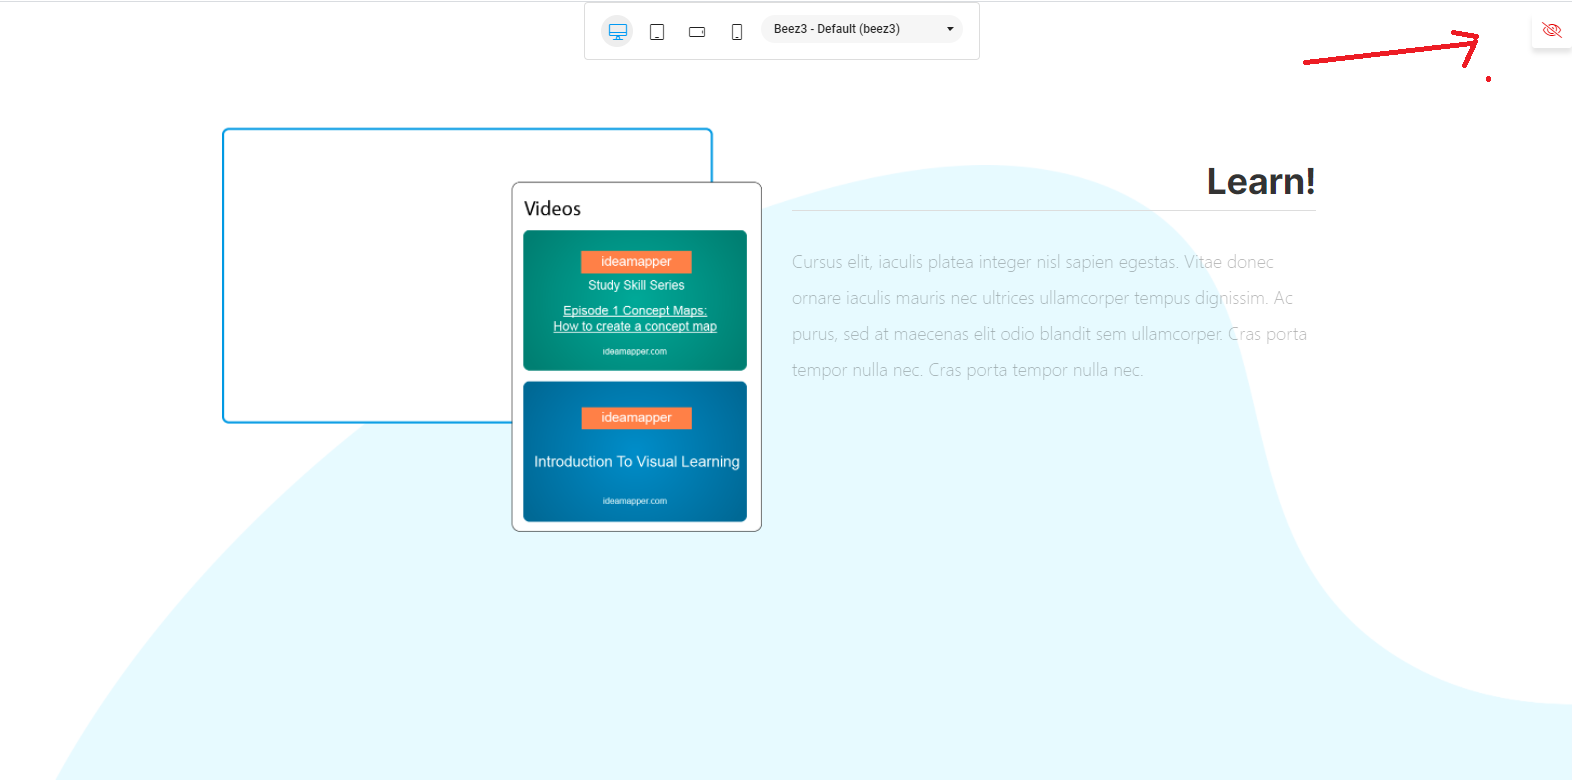The image size is (1572, 780).
Task: Click the Learn! heading
Action: [1261, 181]
